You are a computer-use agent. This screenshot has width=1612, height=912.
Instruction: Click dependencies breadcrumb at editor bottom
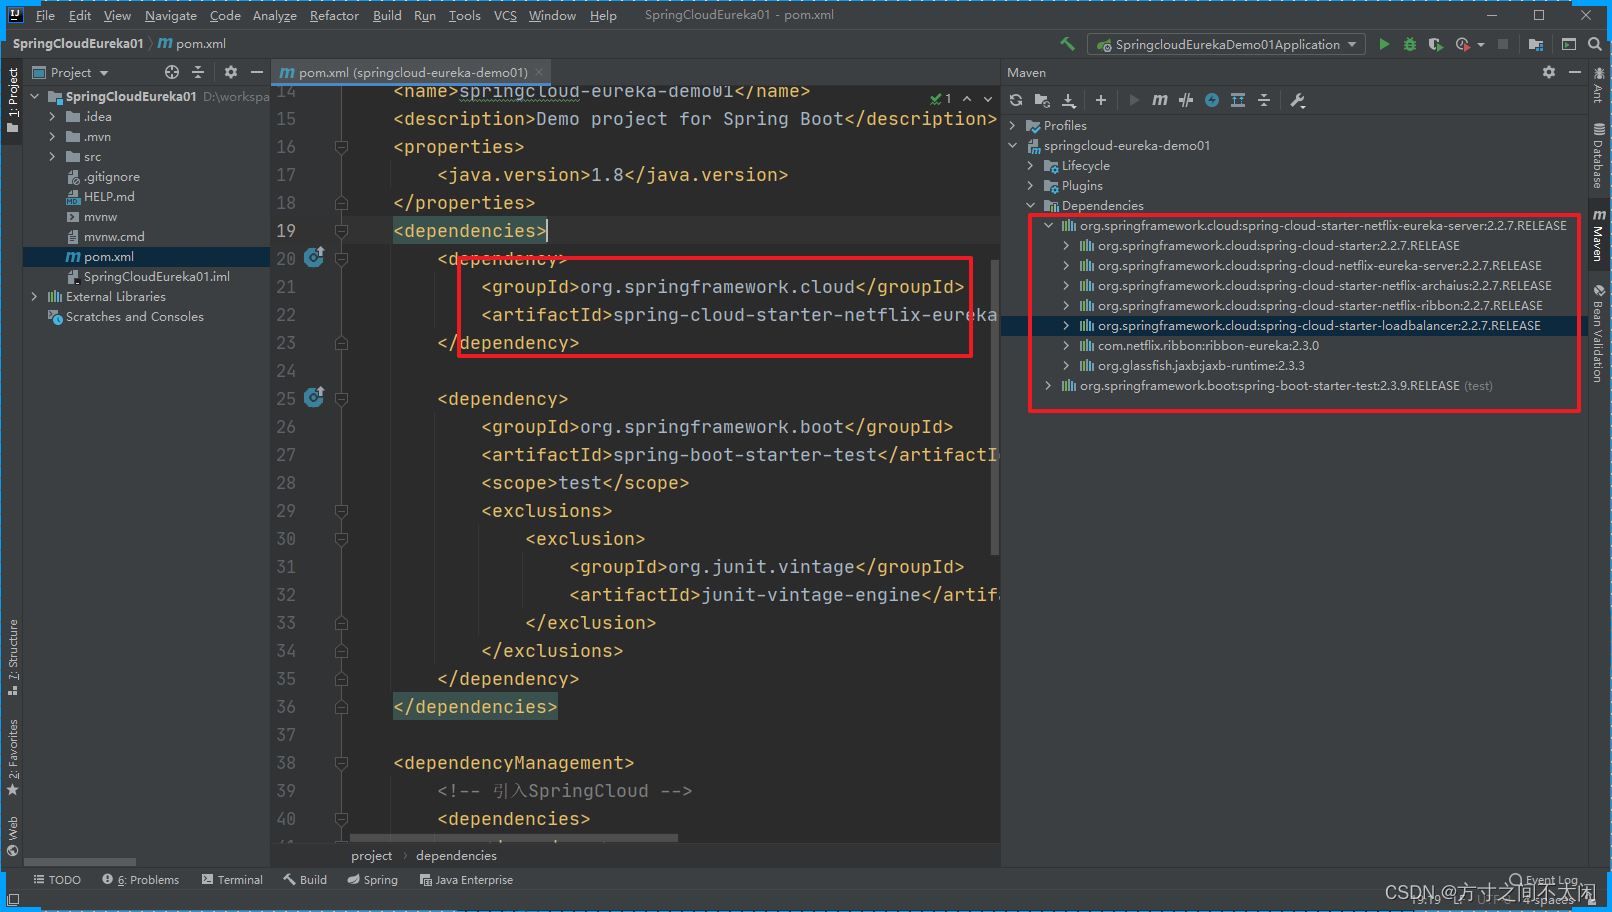coord(456,856)
